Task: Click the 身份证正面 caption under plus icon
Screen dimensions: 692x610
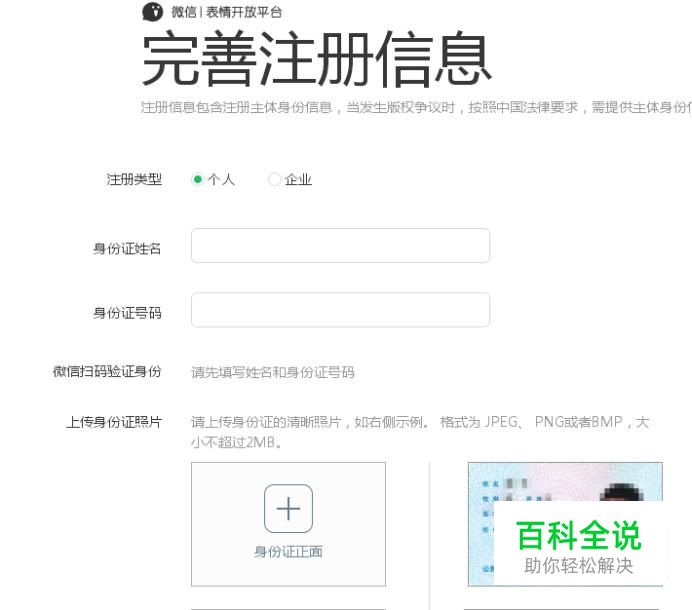Action: [x=288, y=552]
